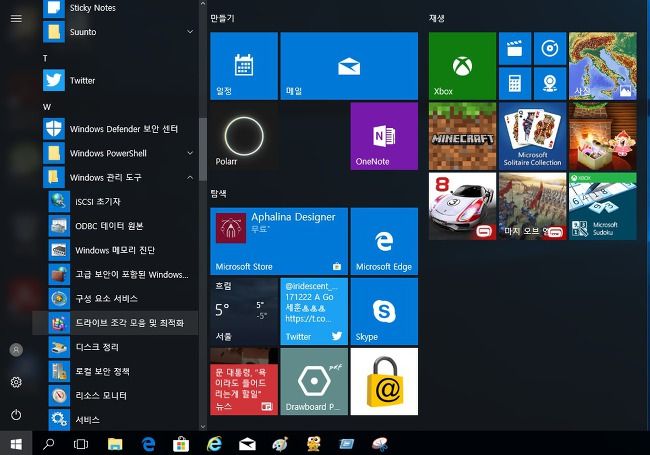Open Microsoft Solitaire Collection tile
The width and height of the screenshot is (650, 455).
533,136
